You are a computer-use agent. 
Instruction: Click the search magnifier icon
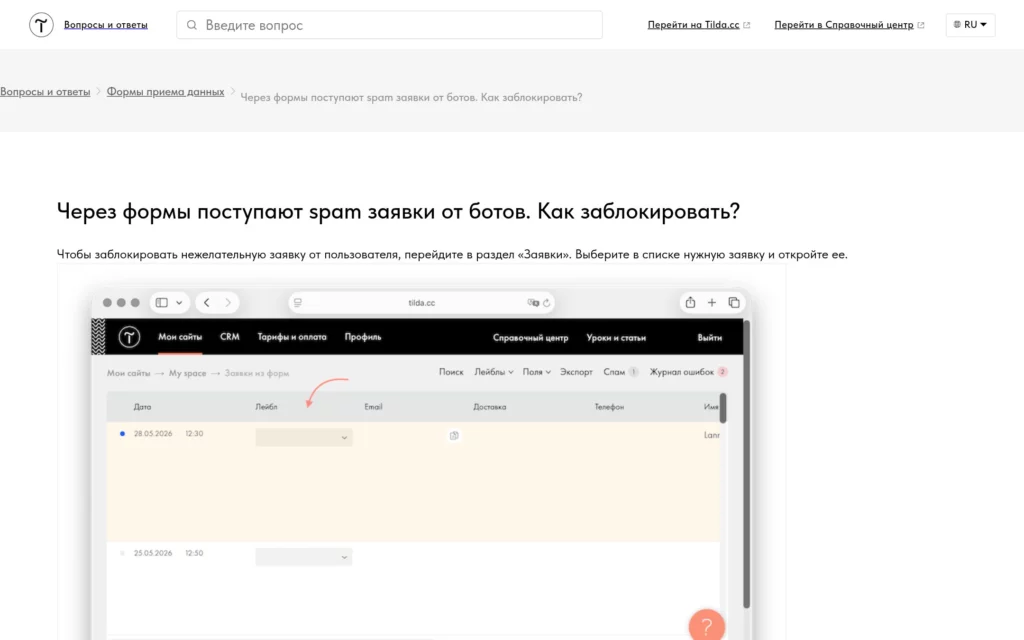point(191,25)
